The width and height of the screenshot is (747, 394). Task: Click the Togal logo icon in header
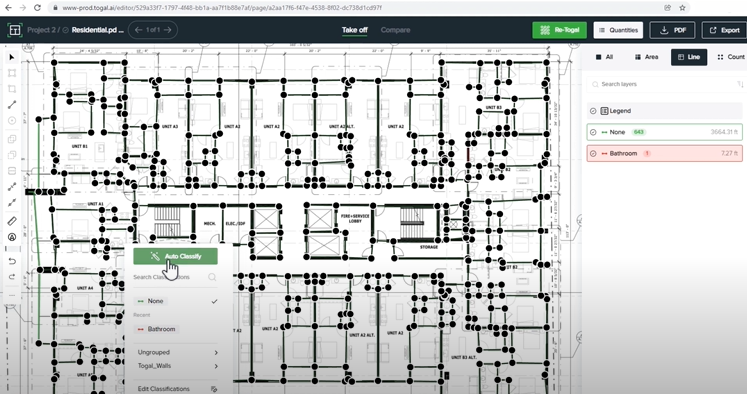tap(15, 30)
